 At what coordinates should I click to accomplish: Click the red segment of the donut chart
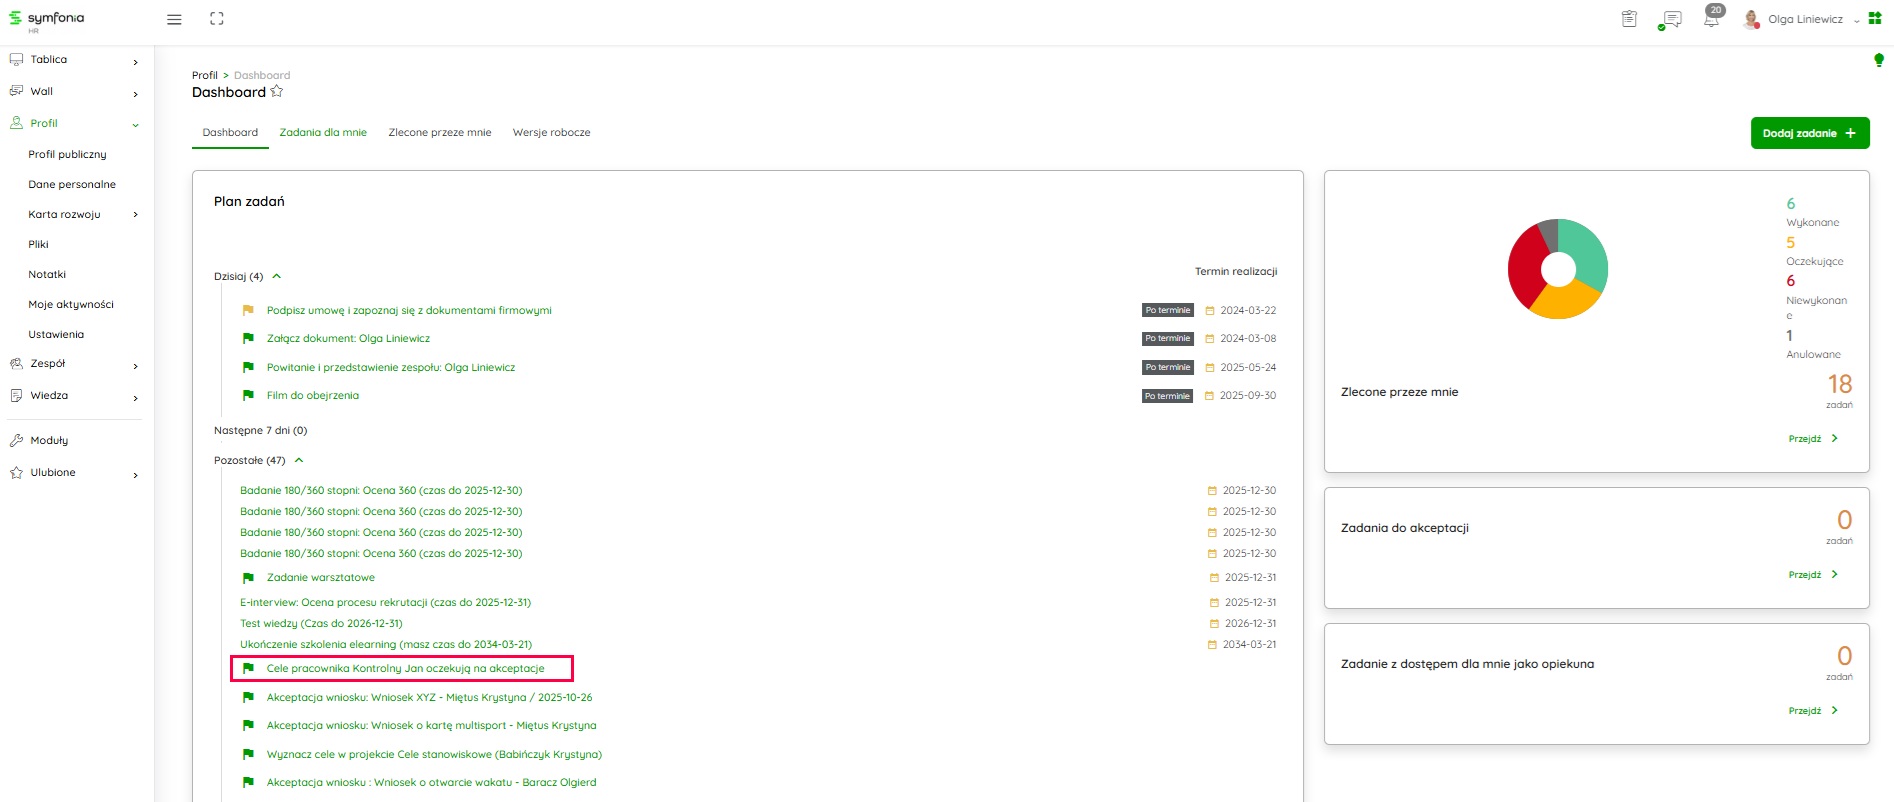1525,265
